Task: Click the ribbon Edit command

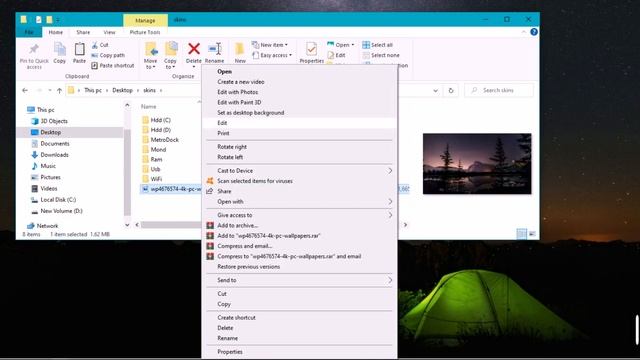Action: point(336,55)
